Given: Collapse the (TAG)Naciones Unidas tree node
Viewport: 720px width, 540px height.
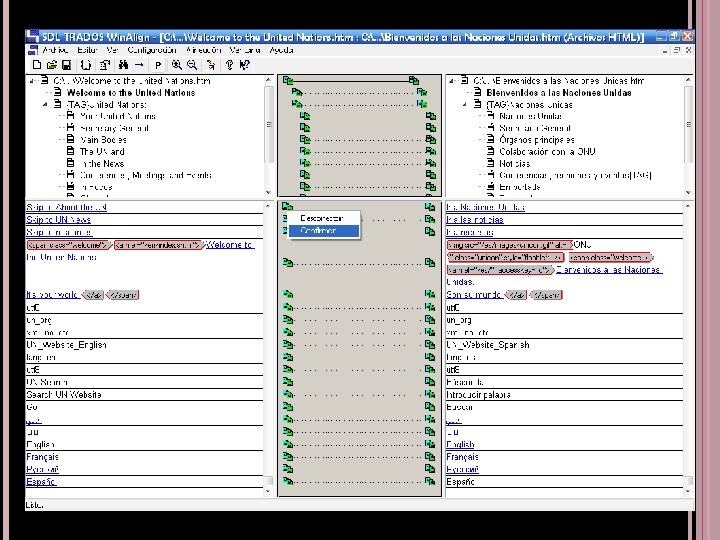Looking at the screenshot, I should click(x=465, y=105).
